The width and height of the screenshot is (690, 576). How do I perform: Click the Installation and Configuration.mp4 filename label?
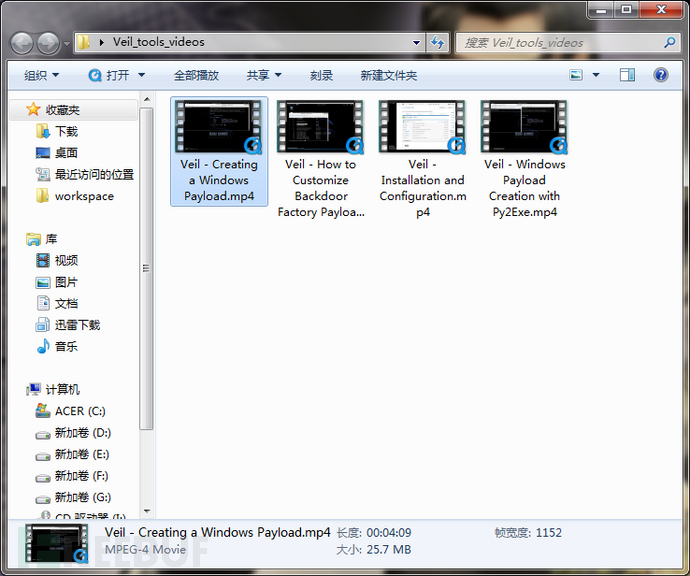click(422, 188)
